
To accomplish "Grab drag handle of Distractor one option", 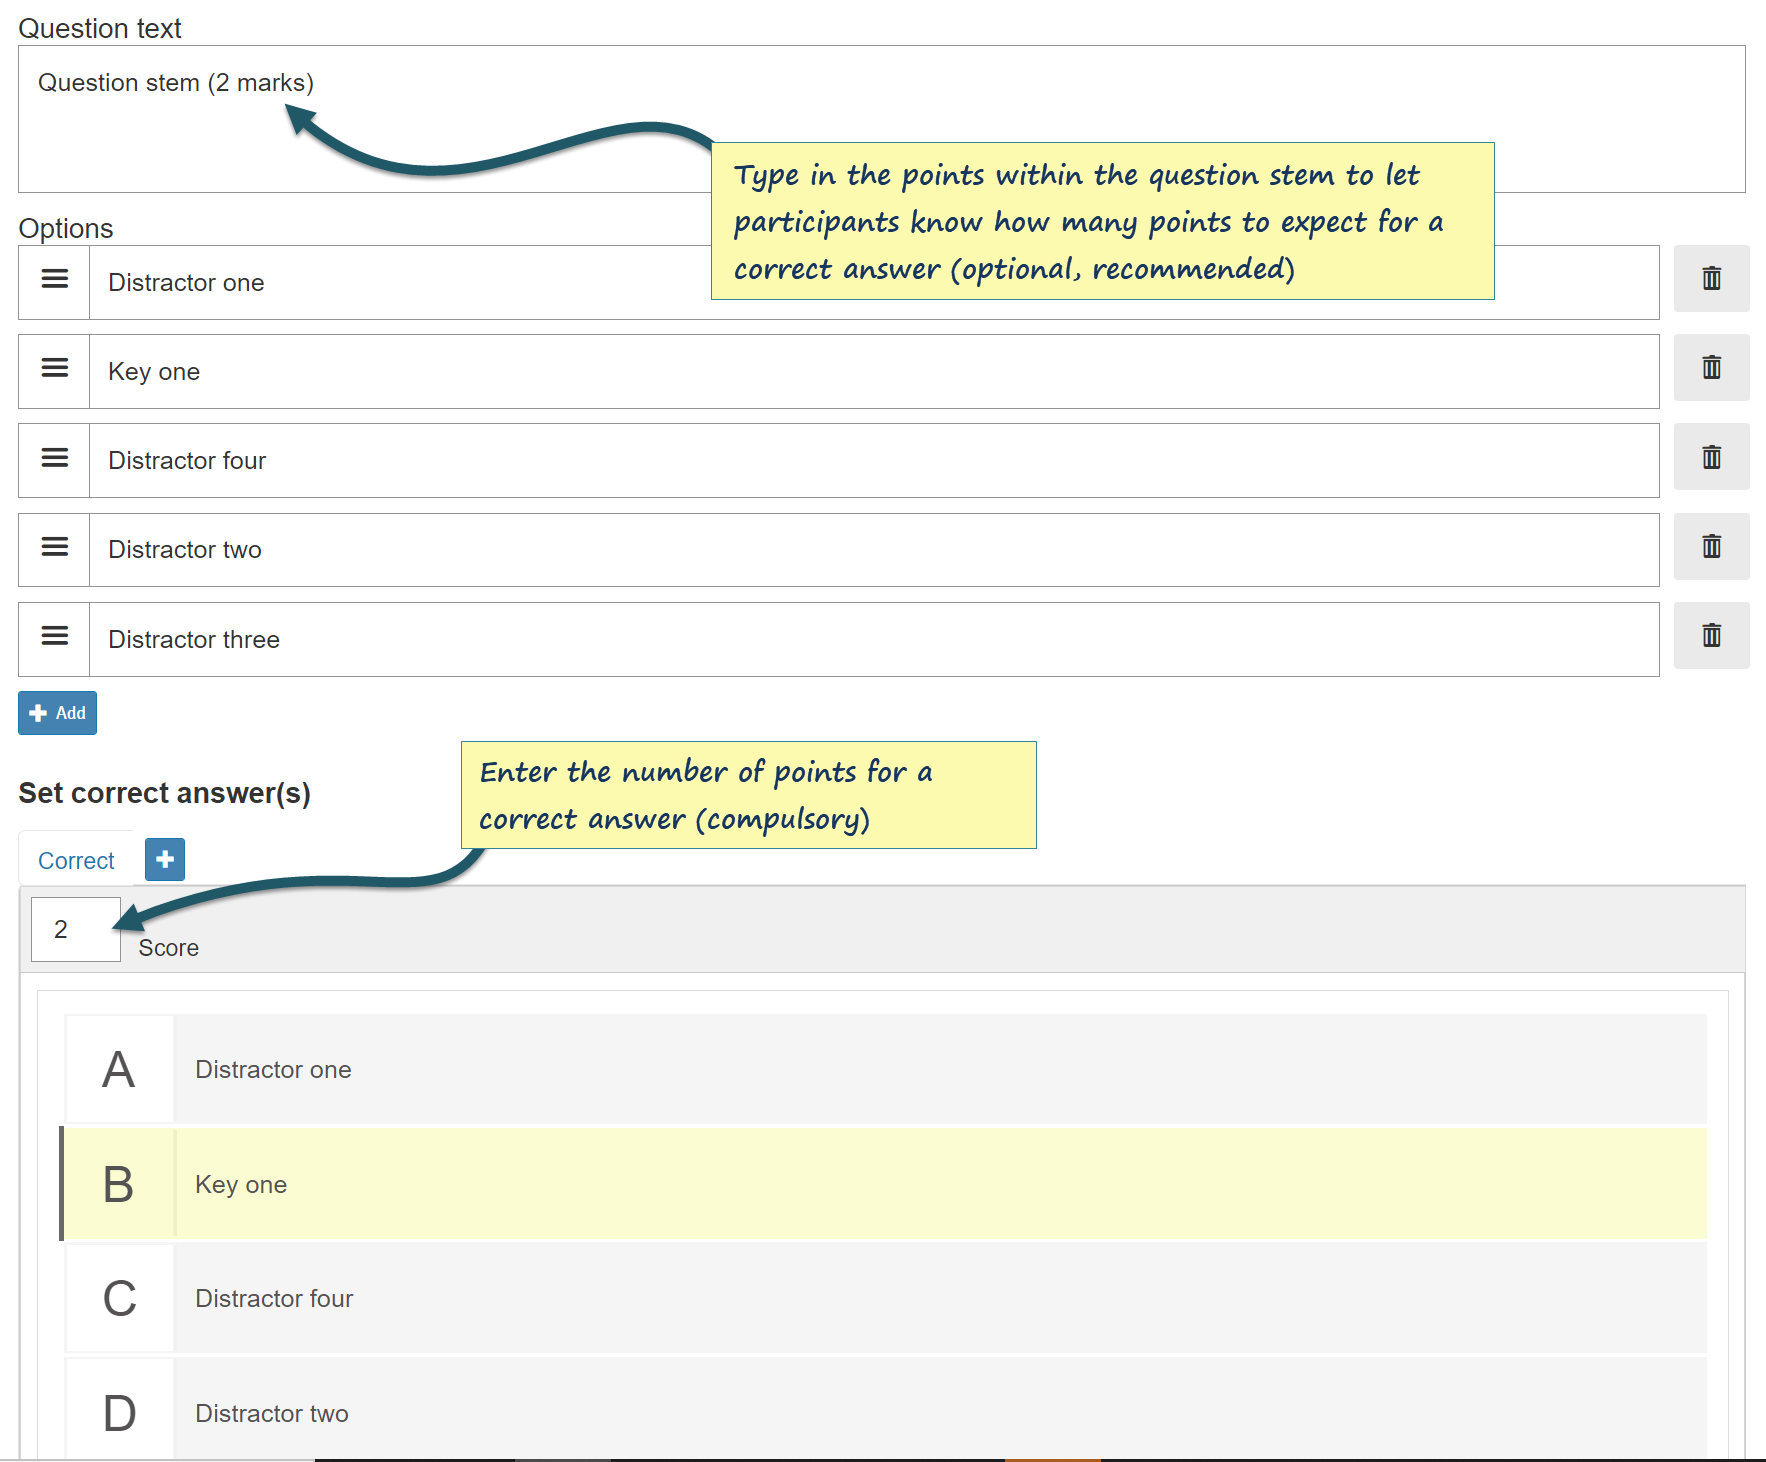I will tap(55, 280).
